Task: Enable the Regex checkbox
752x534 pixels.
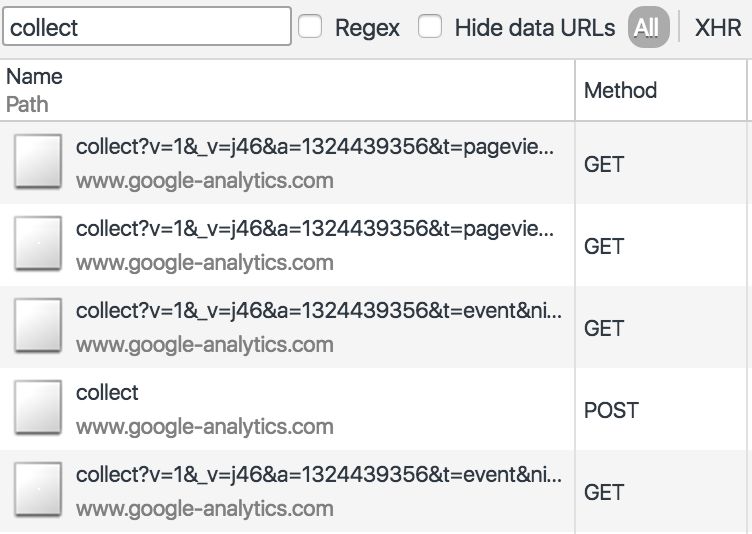Action: click(x=310, y=26)
